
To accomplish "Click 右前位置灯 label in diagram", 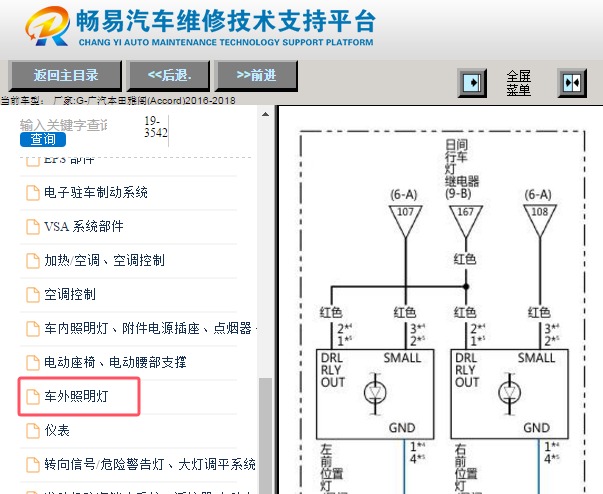I will [x=466, y=468].
